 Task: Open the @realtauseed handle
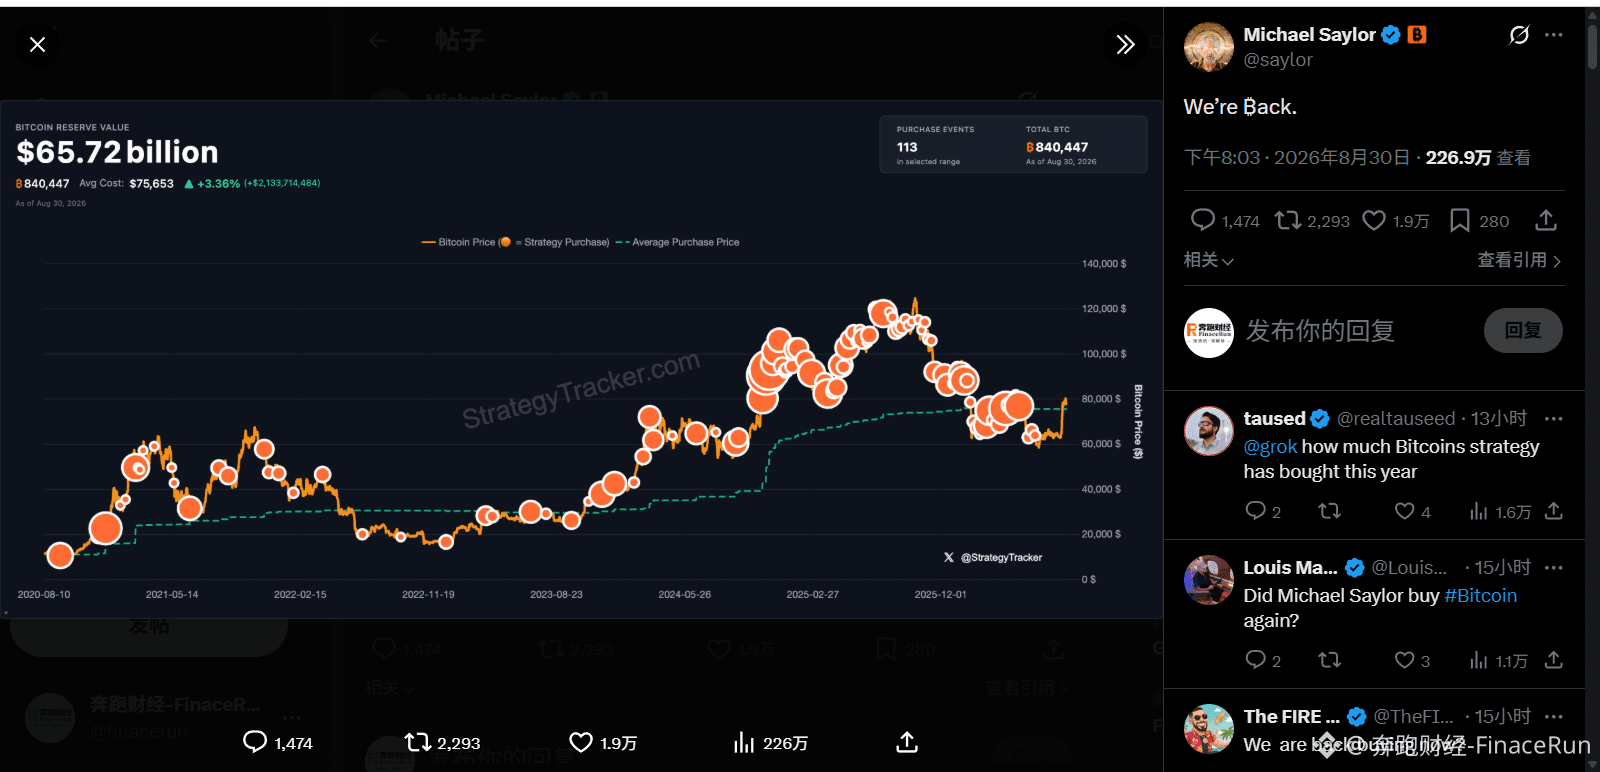click(x=1396, y=419)
